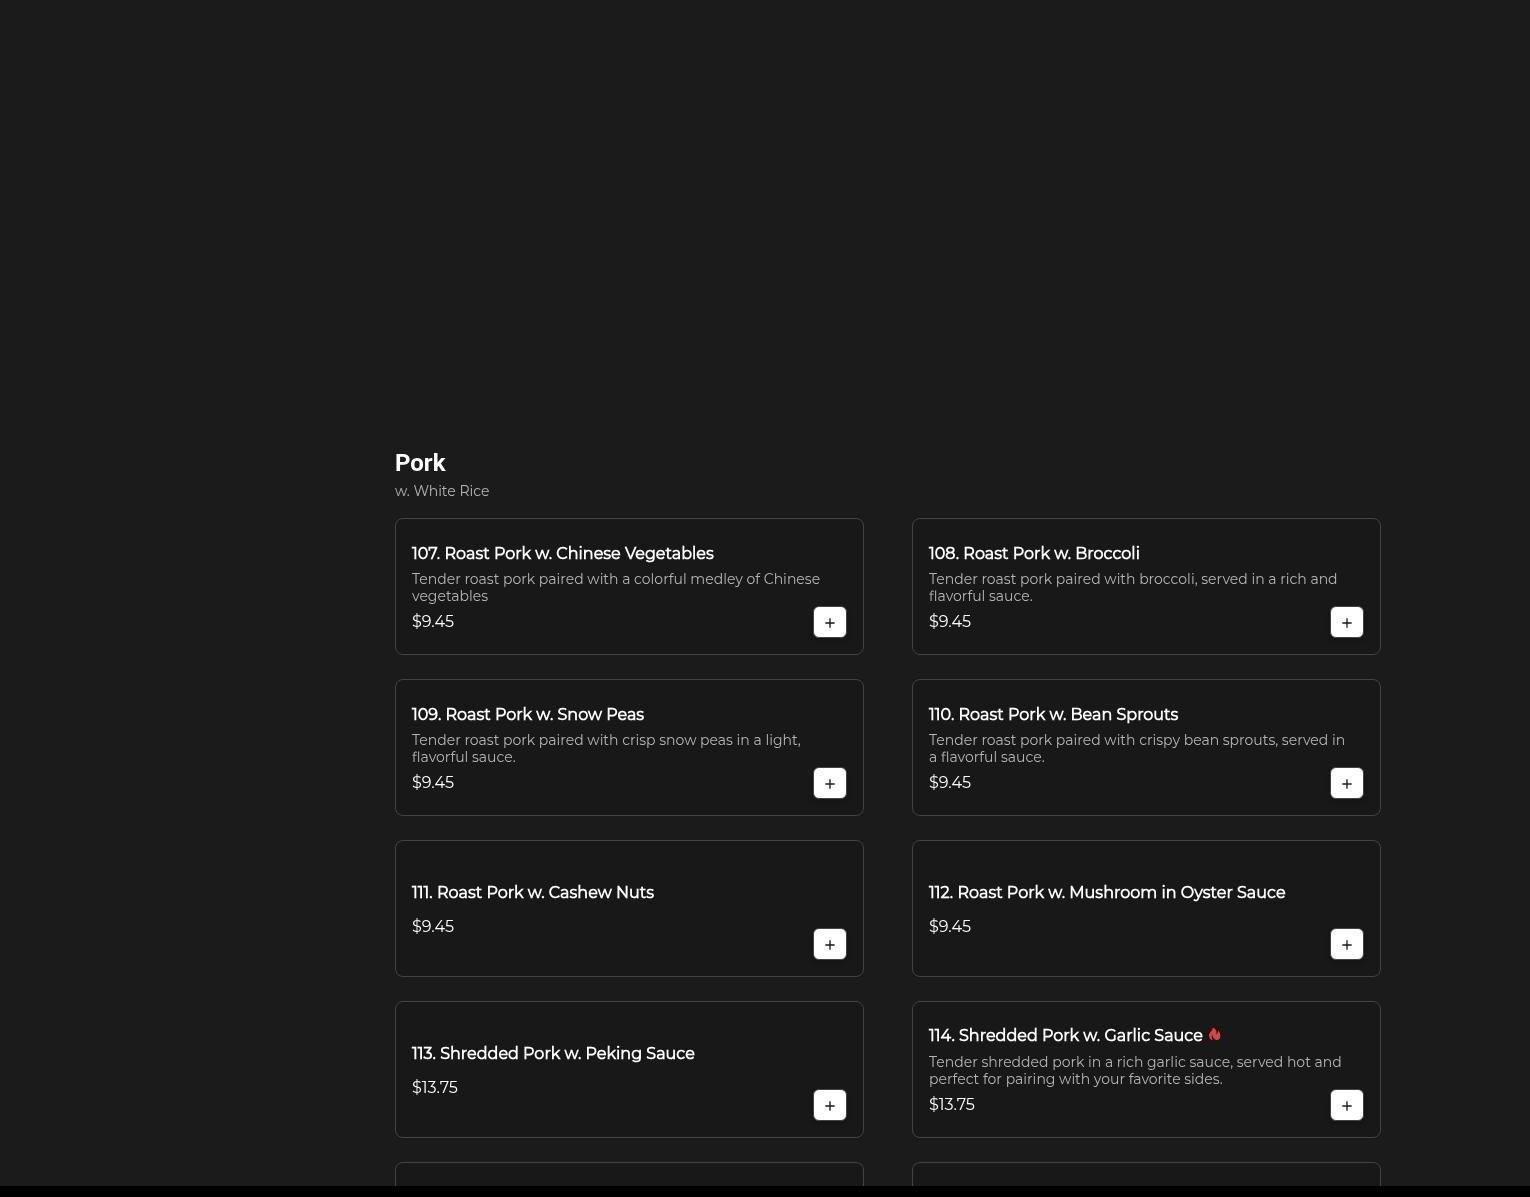1530x1197 pixels.
Task: Open the 111. Roast Pork w. Cashew Nuts title
Action: (x=532, y=893)
